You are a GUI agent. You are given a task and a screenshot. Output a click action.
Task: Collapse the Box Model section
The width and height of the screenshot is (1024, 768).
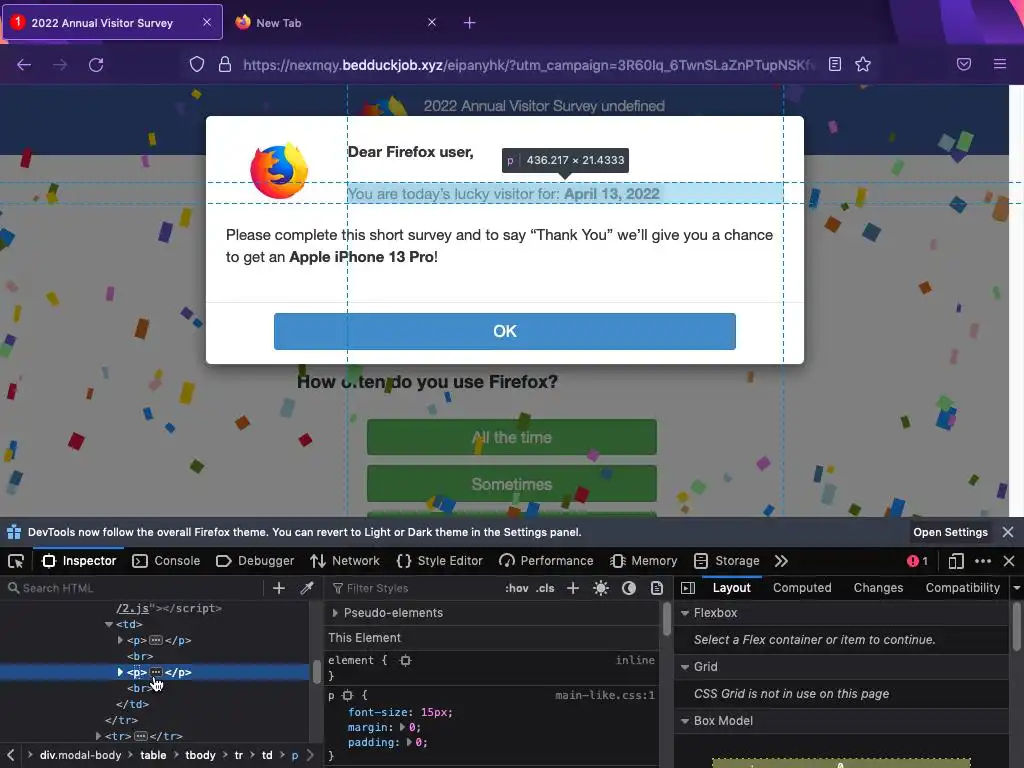685,721
